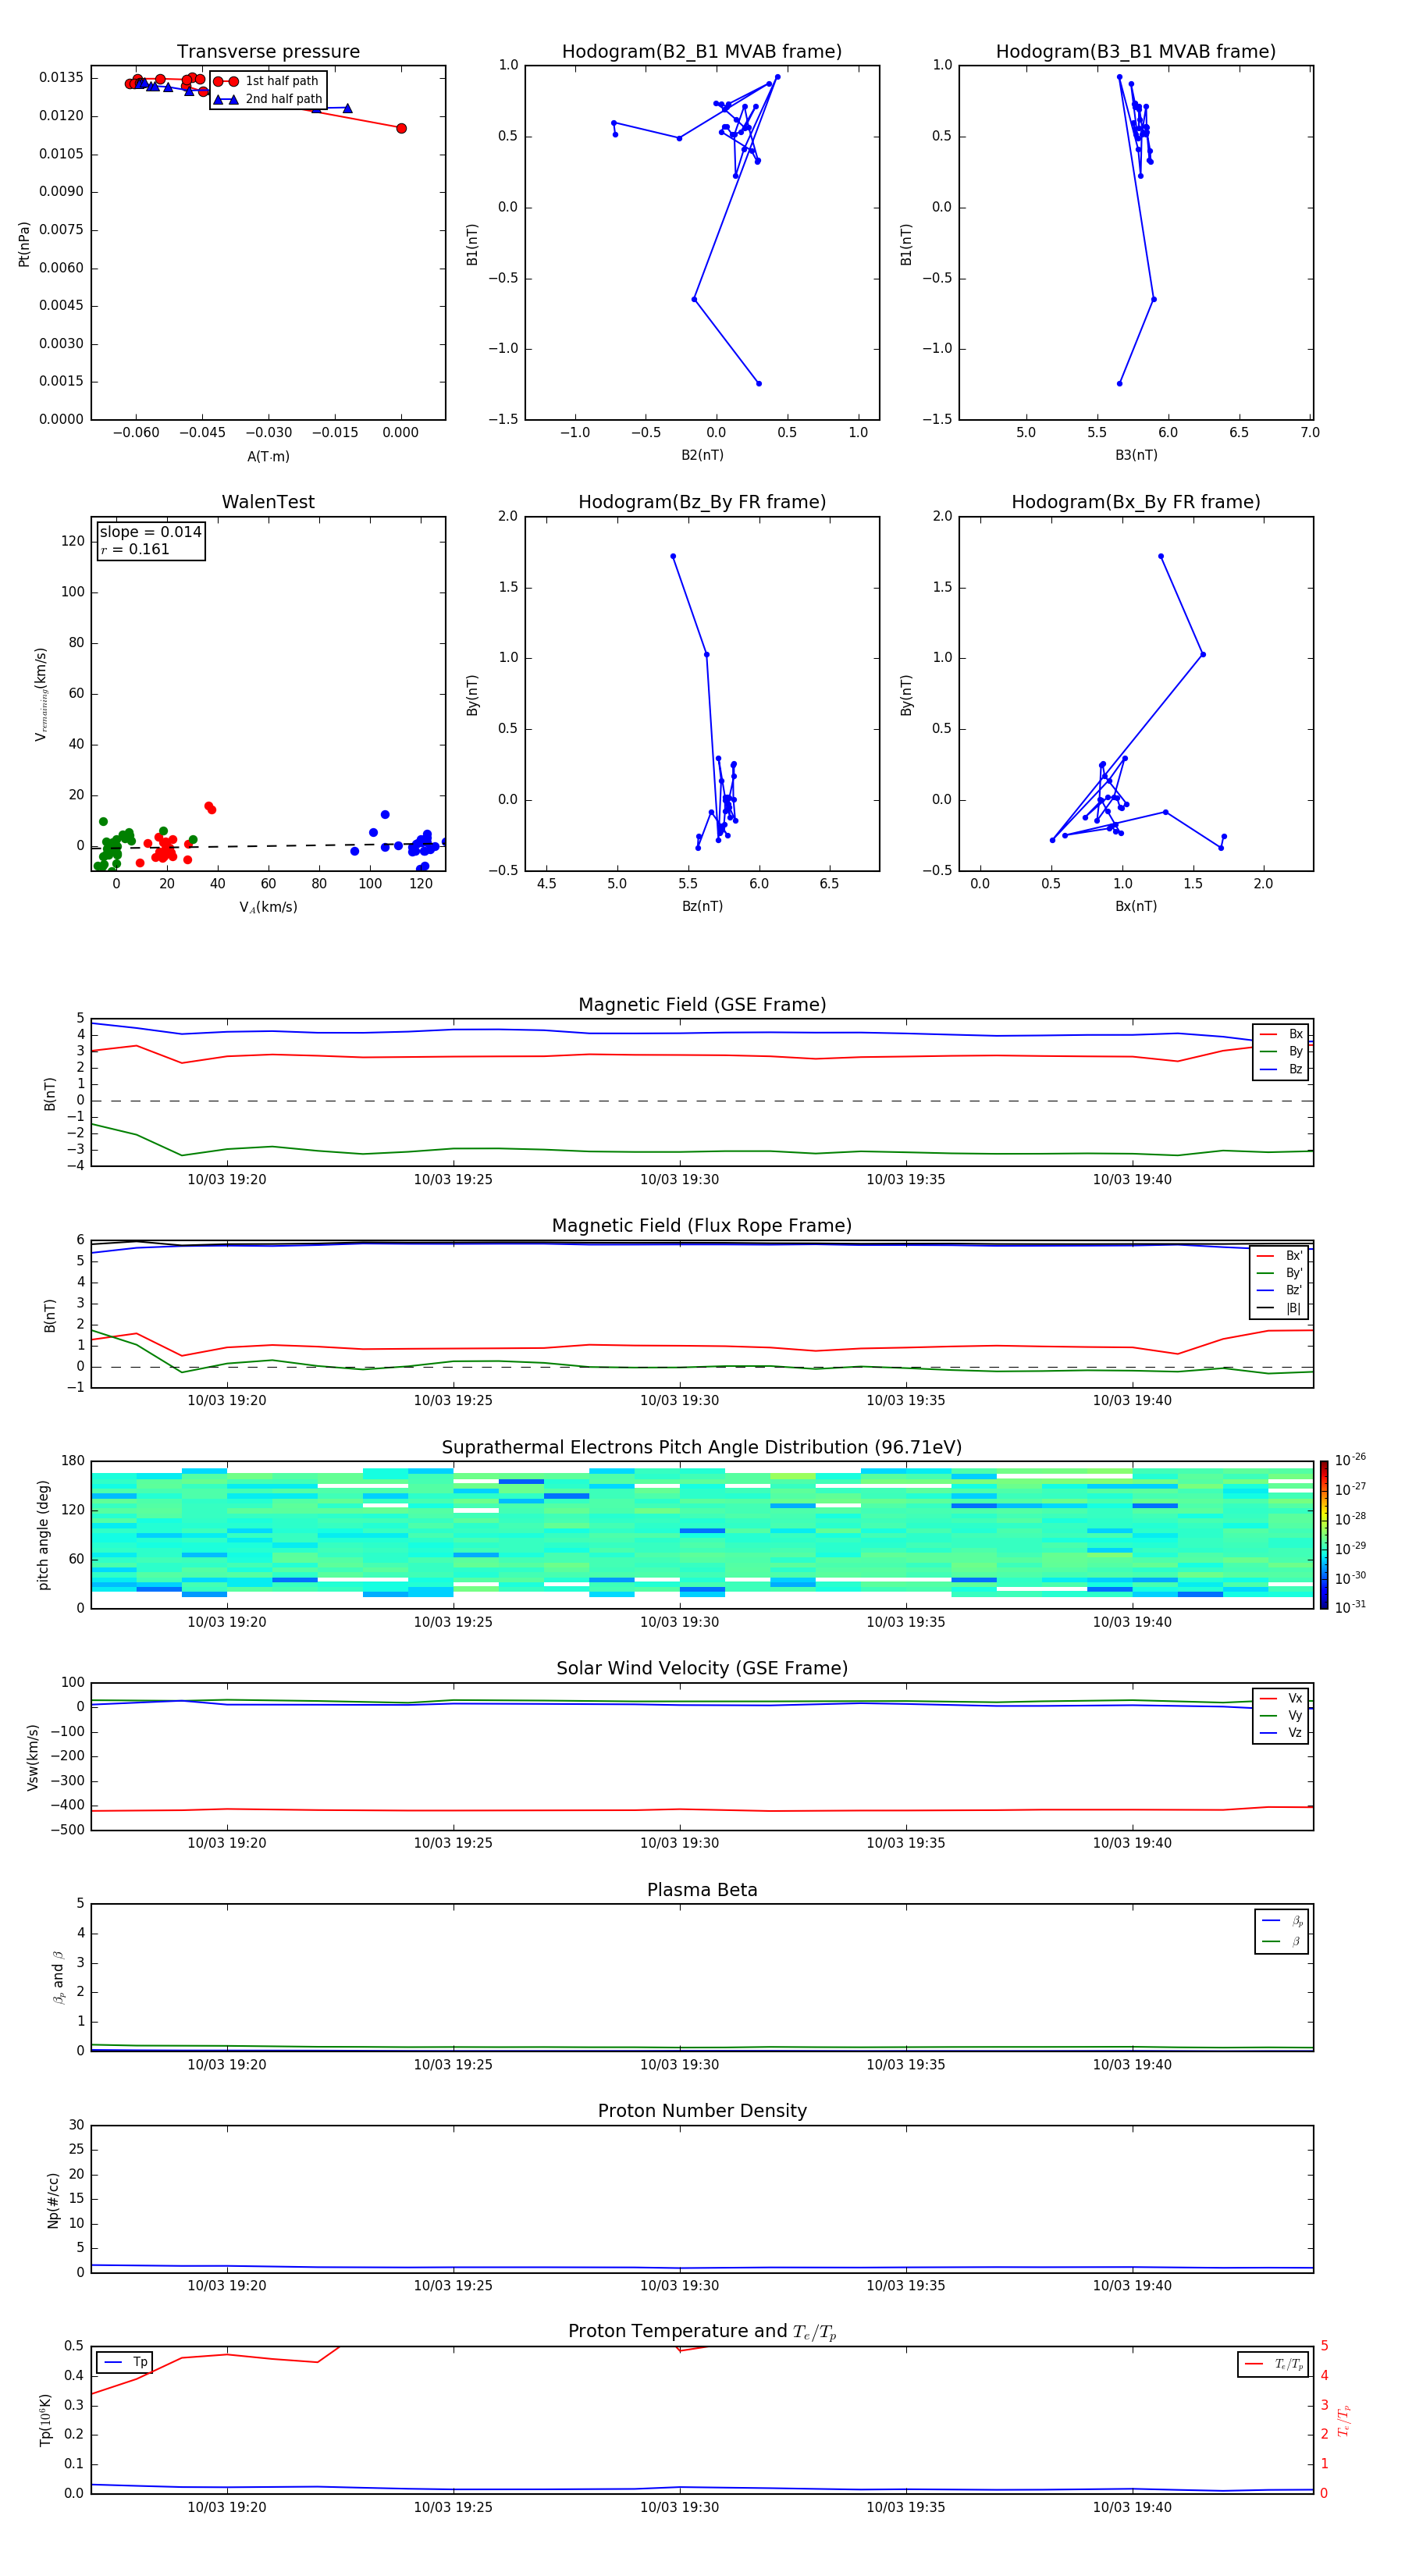This screenshot has width=1405, height=2576.
Task: Click the Suprathermal Electrons Pitch Angle Distribution title
Action: coord(702,1447)
